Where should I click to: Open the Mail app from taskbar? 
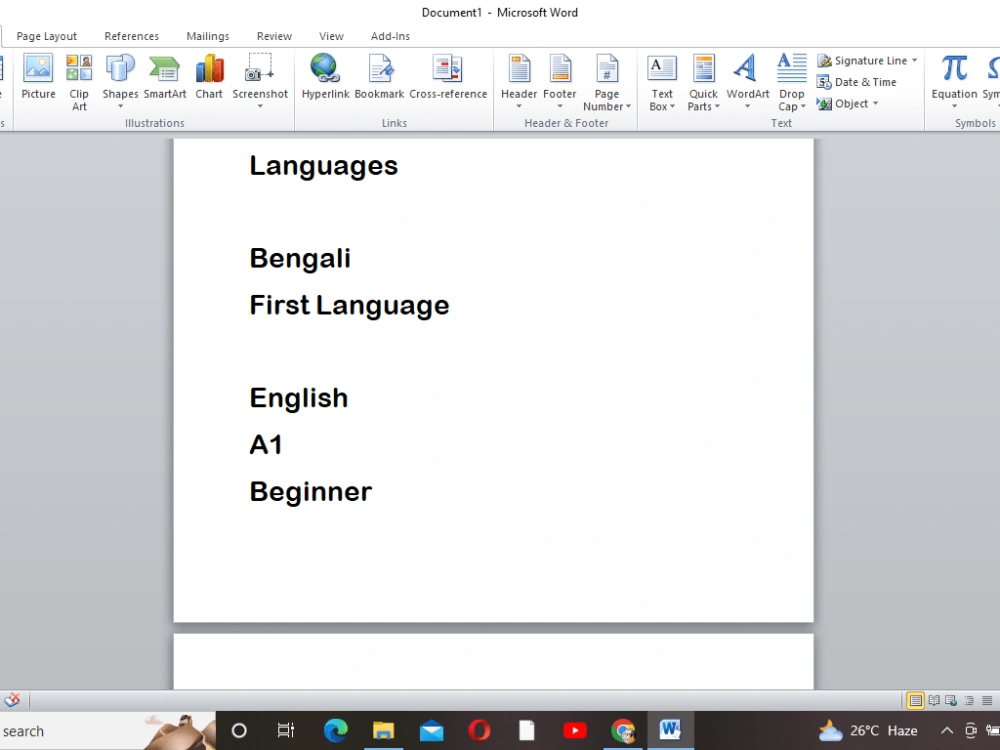[431, 731]
